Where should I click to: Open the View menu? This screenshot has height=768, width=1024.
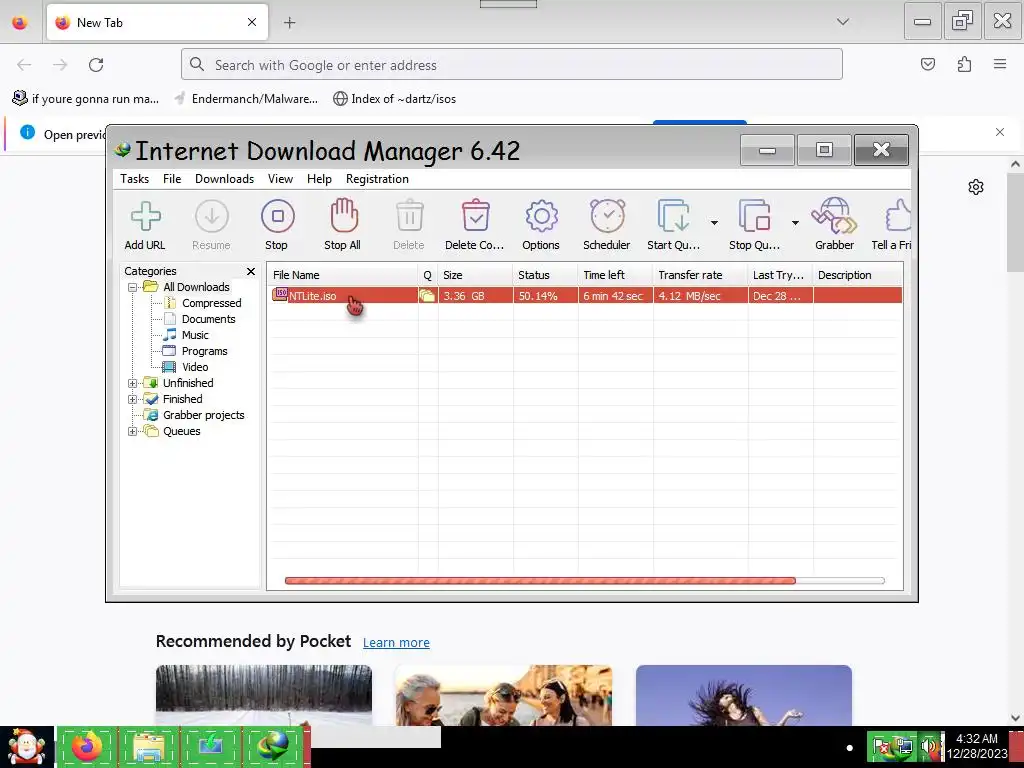click(280, 179)
